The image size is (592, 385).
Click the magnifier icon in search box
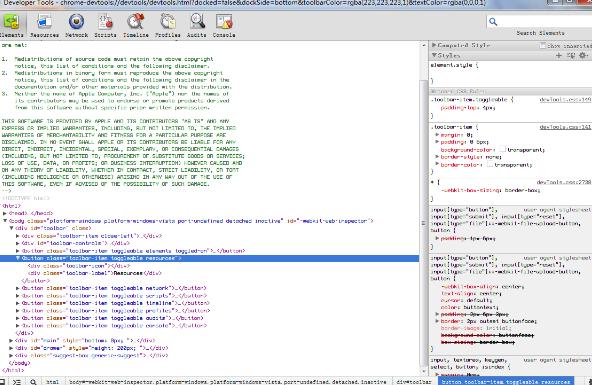[493, 22]
